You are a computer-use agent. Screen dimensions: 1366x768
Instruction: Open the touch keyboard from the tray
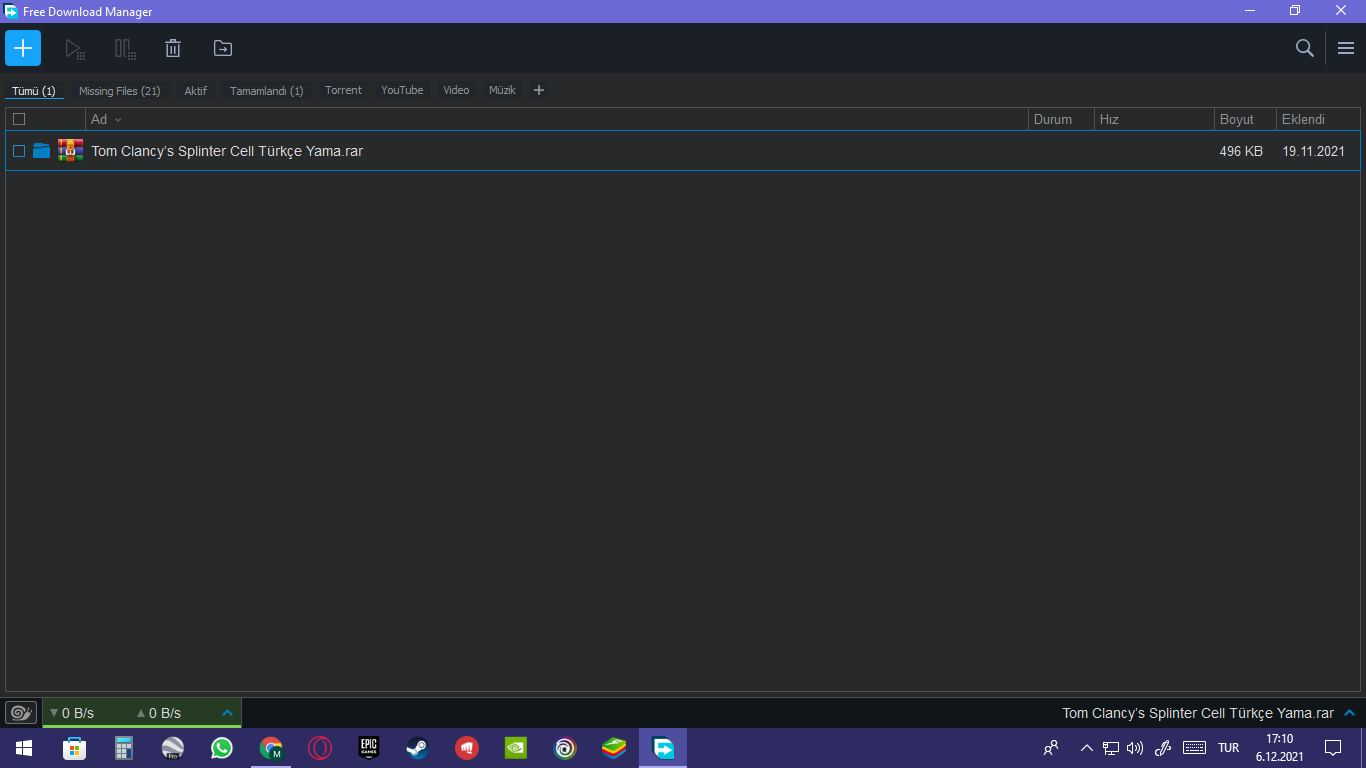click(x=1194, y=748)
